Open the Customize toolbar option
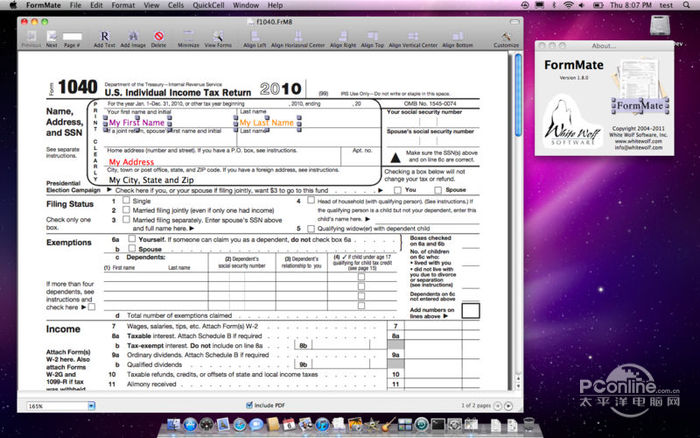Screen dimensions: 700x438 [x=506, y=39]
